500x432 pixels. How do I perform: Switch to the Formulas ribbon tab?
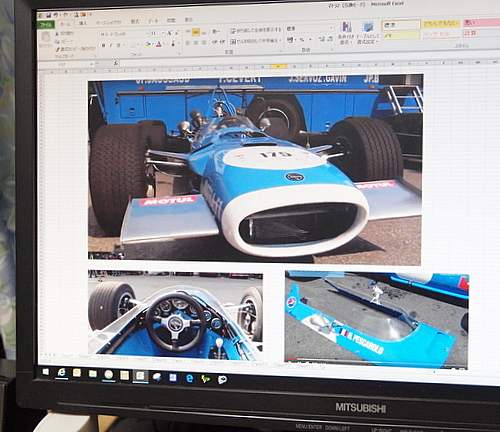tap(135, 21)
